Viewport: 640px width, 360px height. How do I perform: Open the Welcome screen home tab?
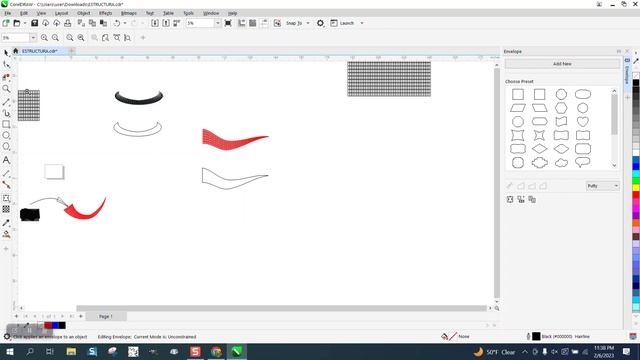(16, 51)
